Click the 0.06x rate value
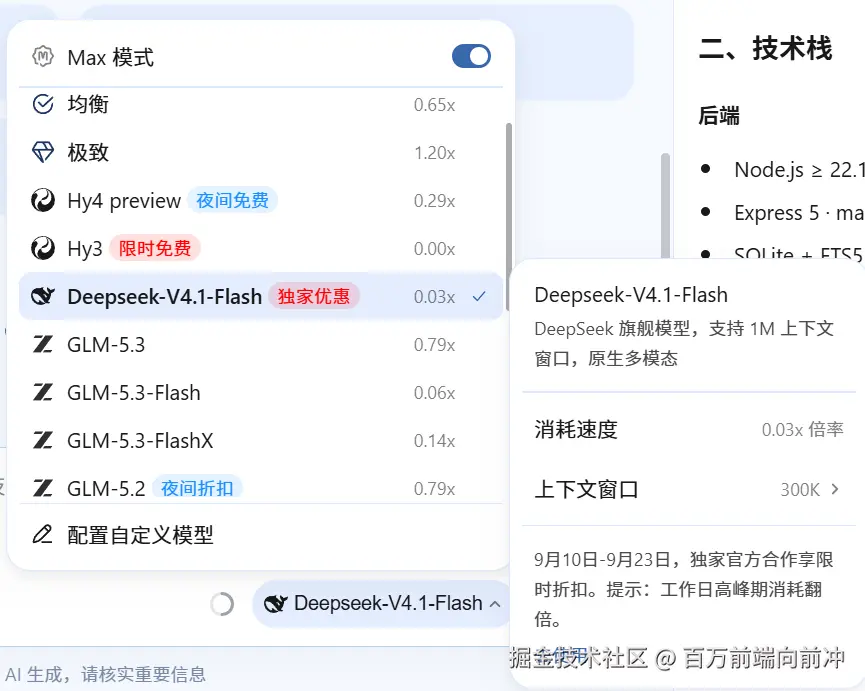 (x=434, y=393)
